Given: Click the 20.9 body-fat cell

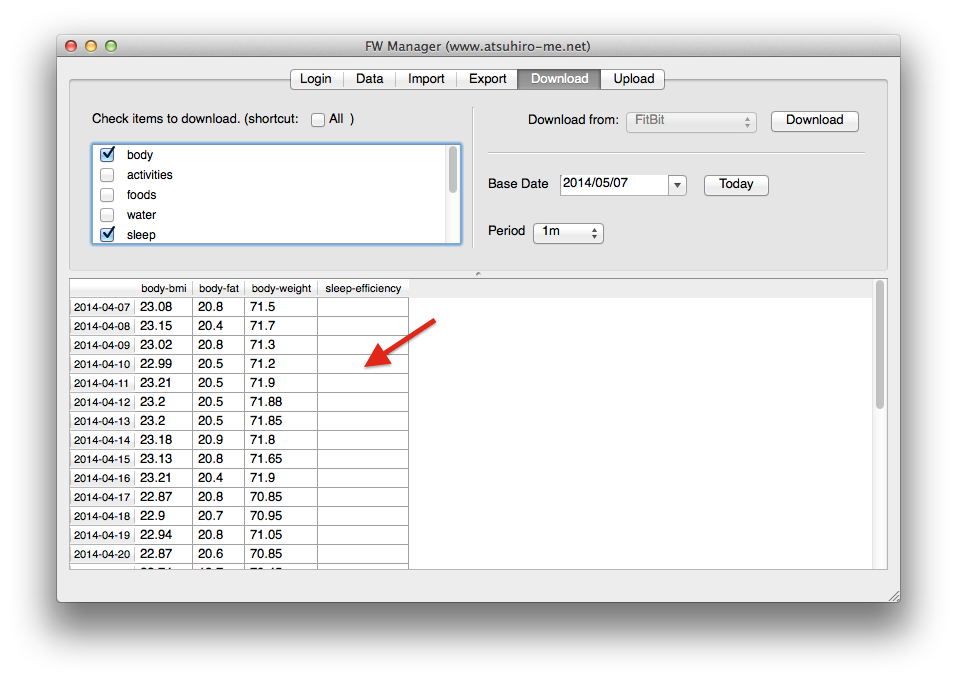Looking at the screenshot, I should click(x=218, y=440).
